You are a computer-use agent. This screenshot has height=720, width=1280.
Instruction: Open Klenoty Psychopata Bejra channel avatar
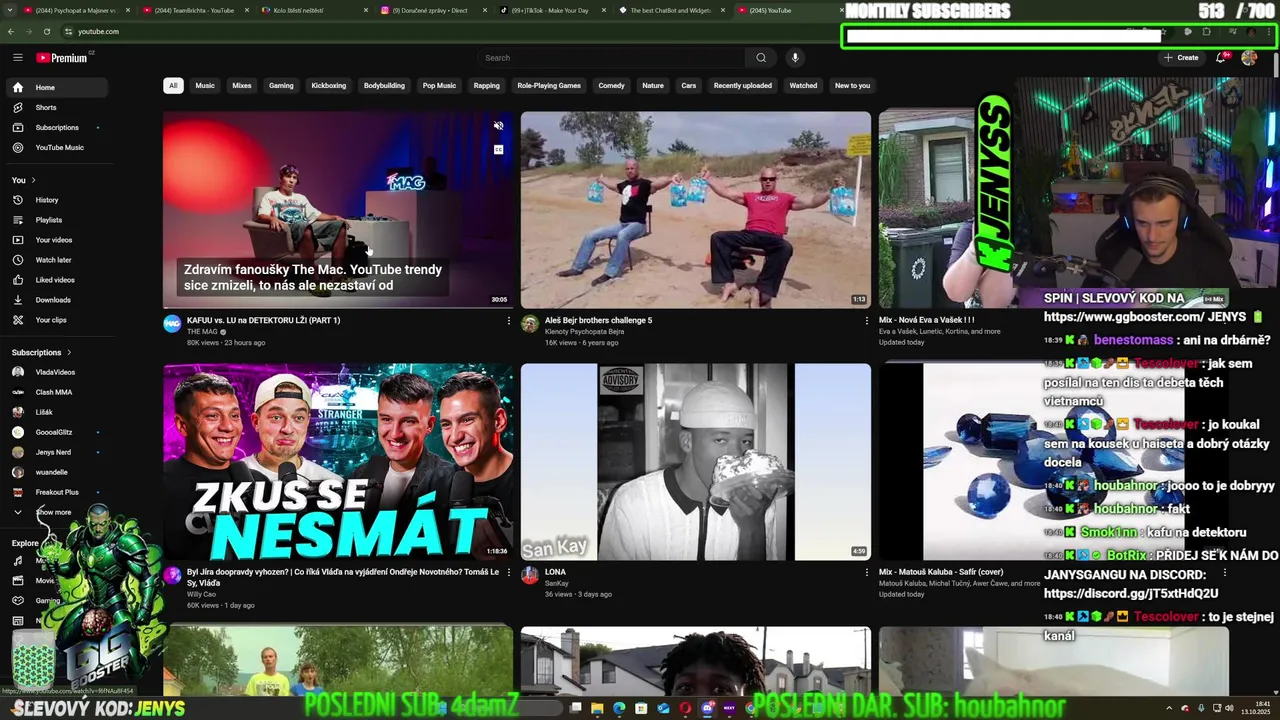pyautogui.click(x=530, y=324)
